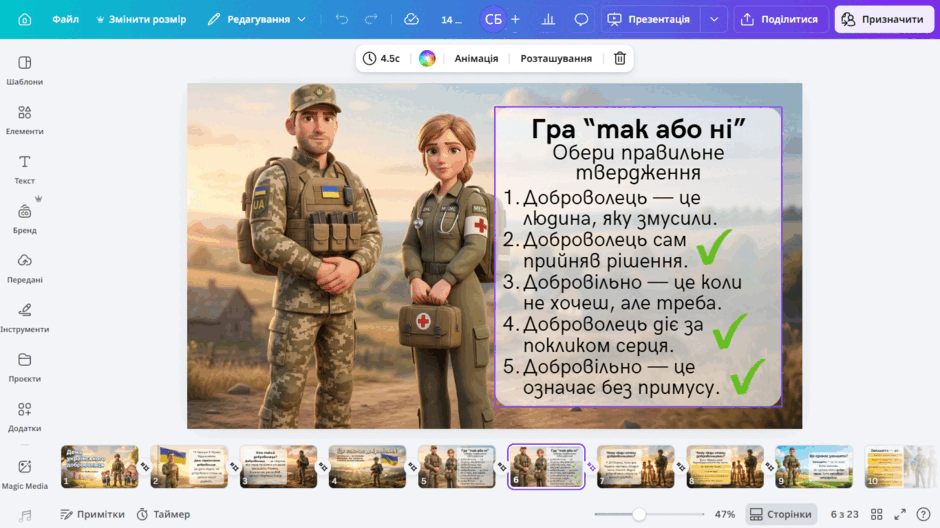Screen dimensions: 940x528
Task: Open the СБ user avatar
Action: tap(493, 19)
